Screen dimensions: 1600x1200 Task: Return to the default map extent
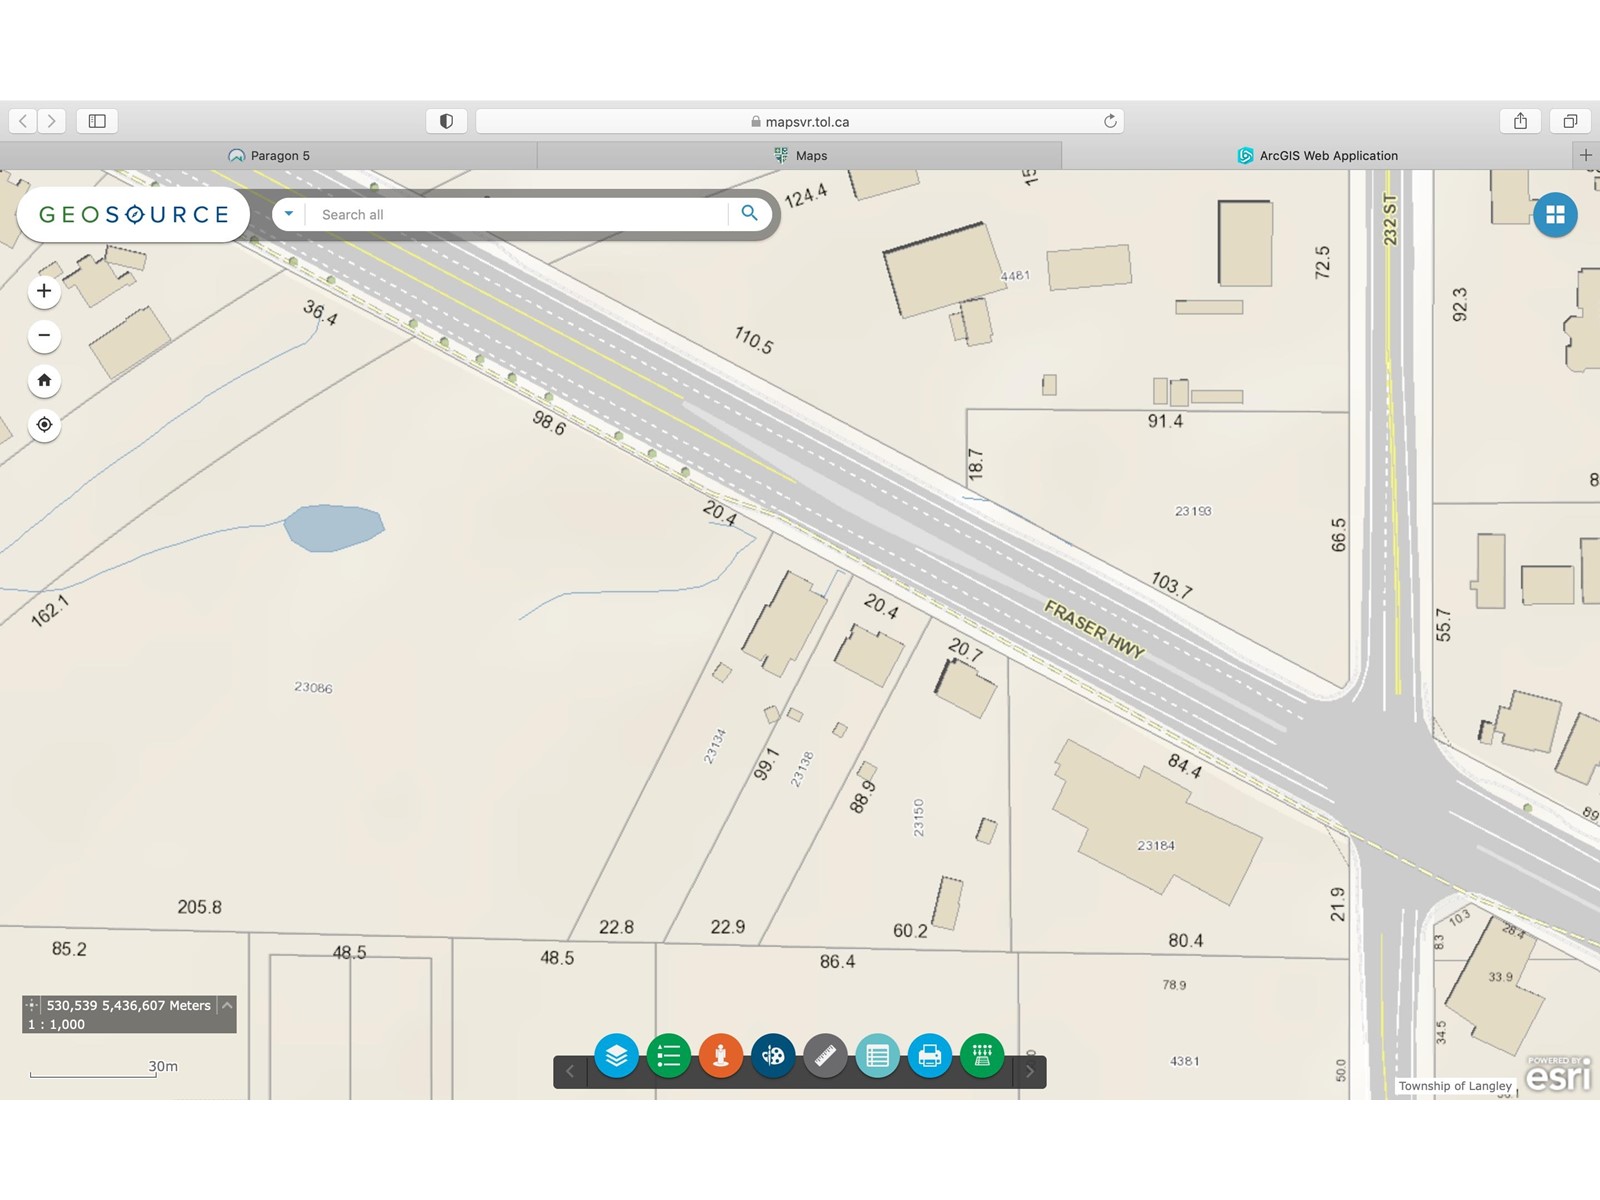(44, 380)
